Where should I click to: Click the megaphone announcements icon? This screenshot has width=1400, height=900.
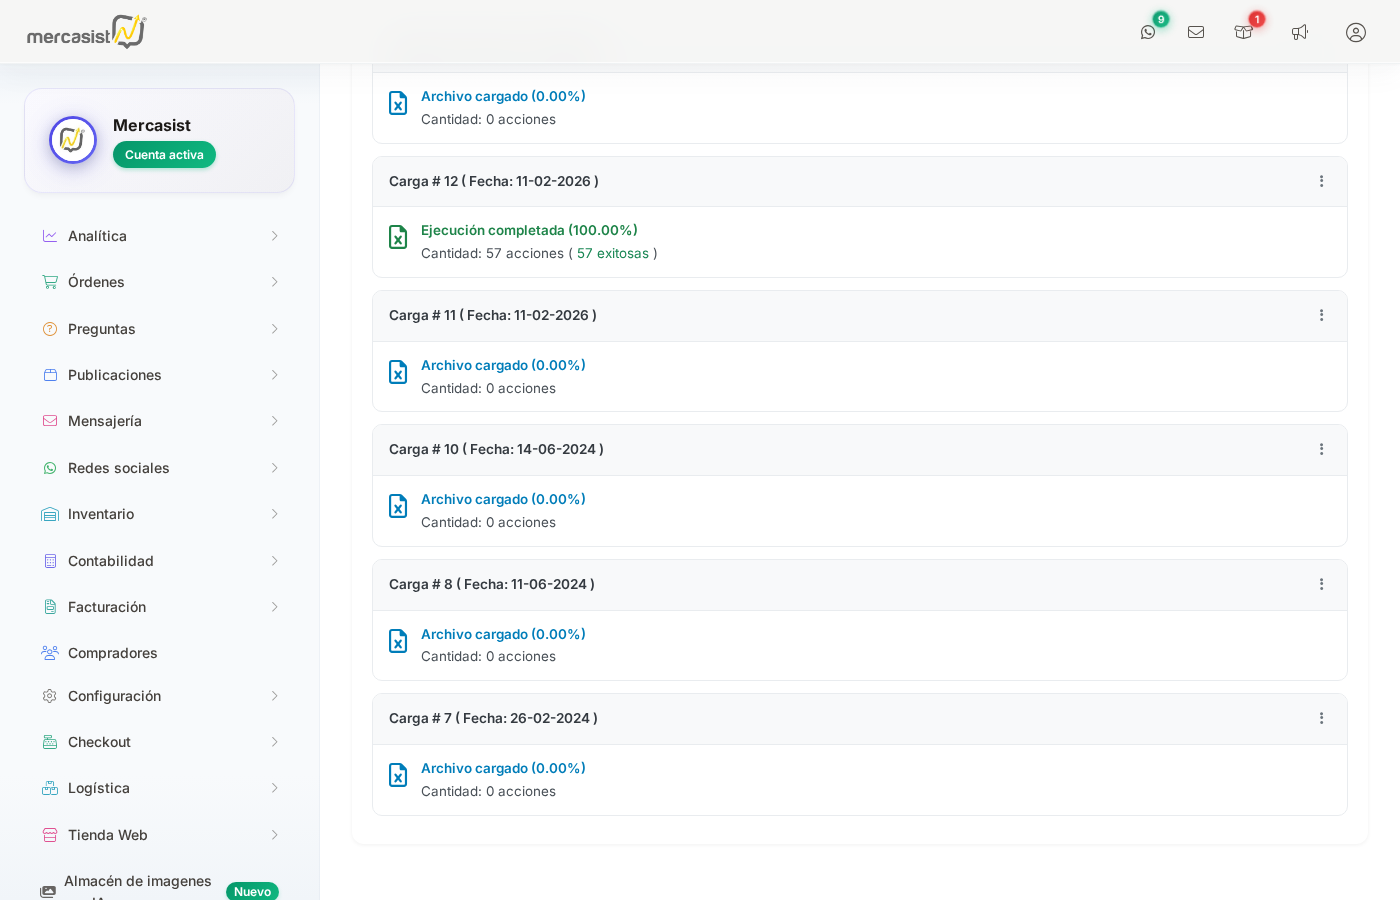[1300, 32]
